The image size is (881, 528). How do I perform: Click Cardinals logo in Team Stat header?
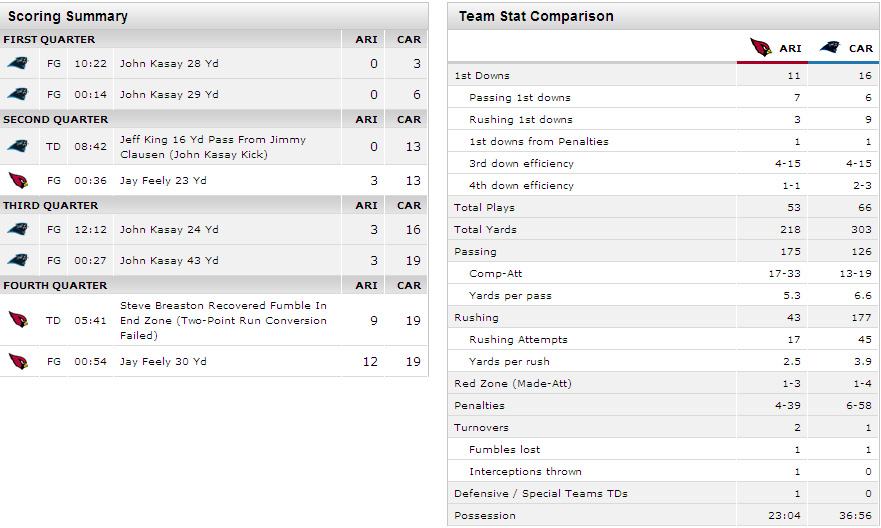(x=762, y=47)
